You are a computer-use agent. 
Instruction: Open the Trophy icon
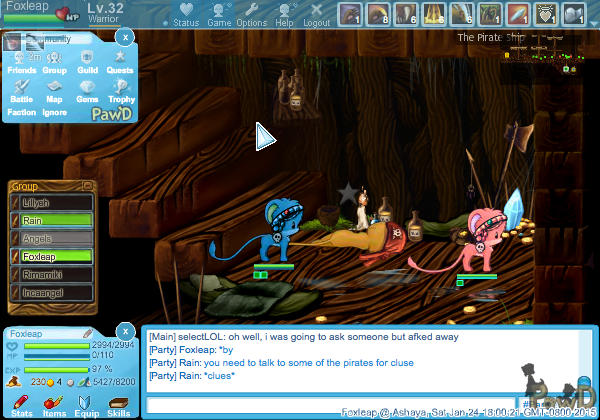click(120, 92)
